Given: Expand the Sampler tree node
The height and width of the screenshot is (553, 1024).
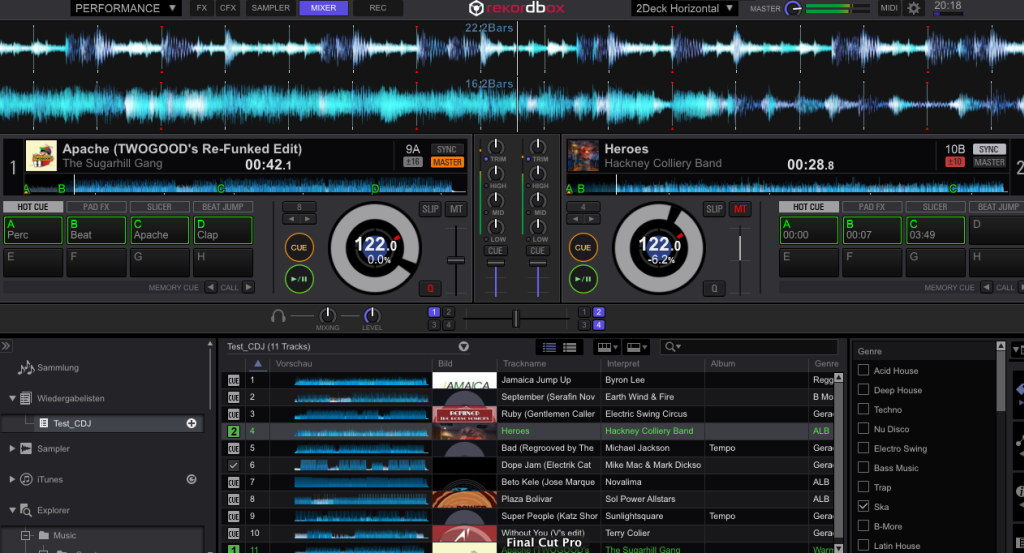Looking at the screenshot, I should pyautogui.click(x=12, y=449).
